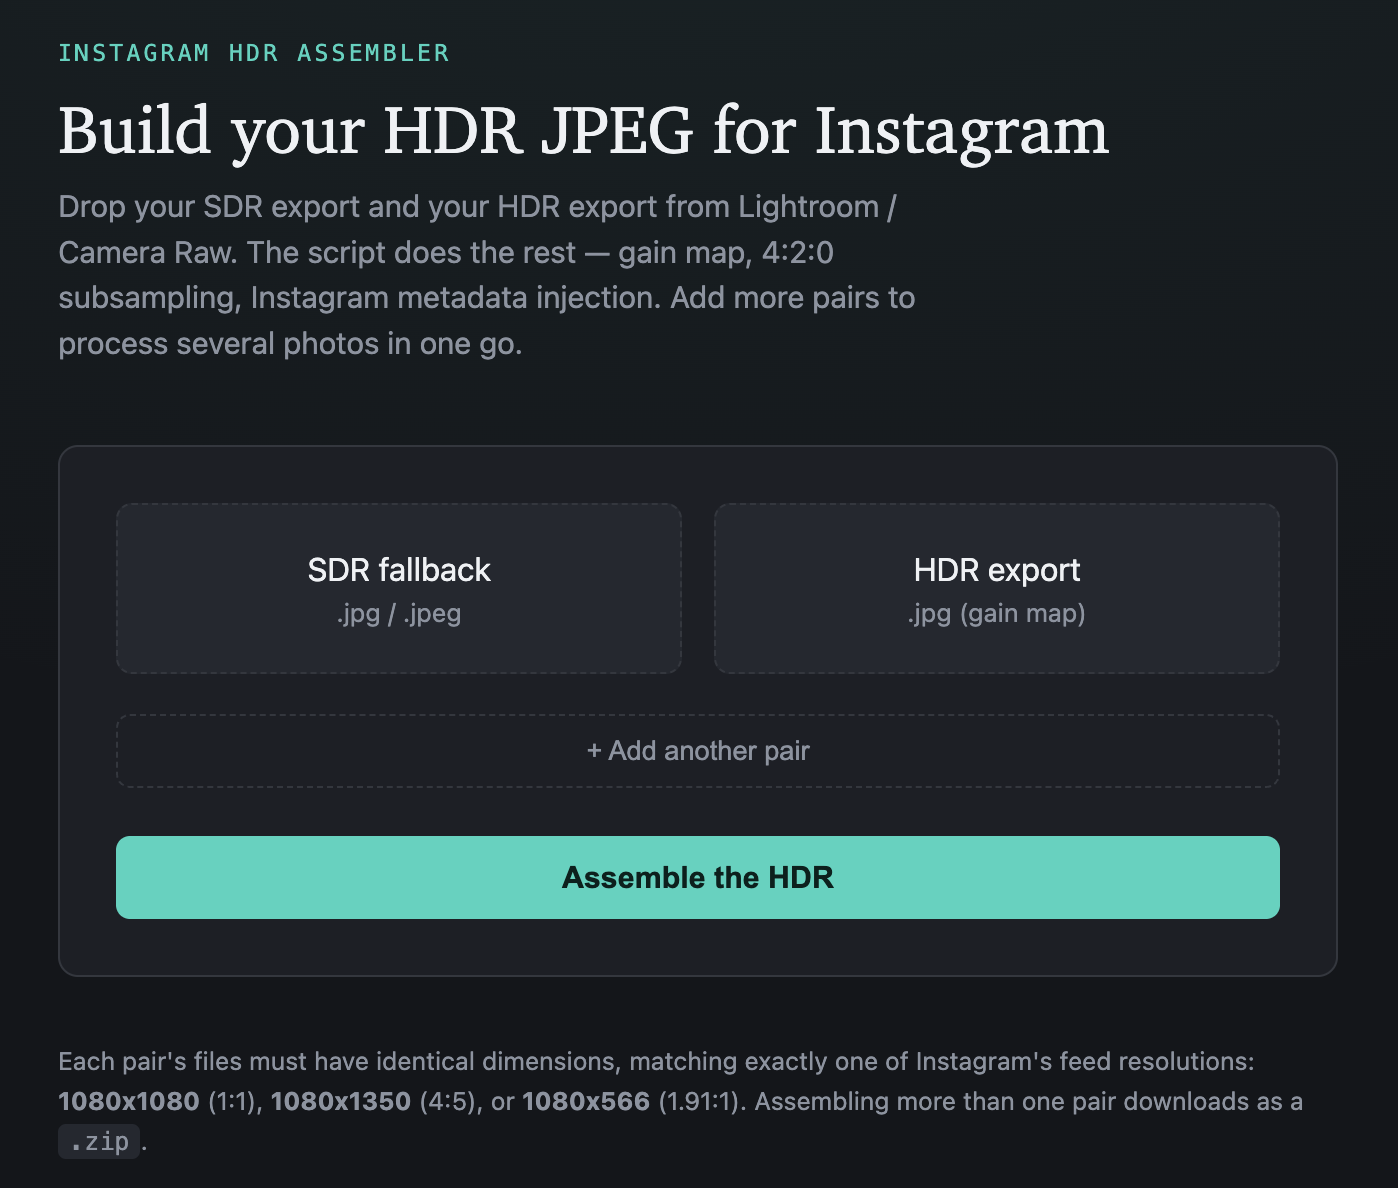Click the '.zip' code label
The height and width of the screenshot is (1188, 1398).
tap(99, 1141)
